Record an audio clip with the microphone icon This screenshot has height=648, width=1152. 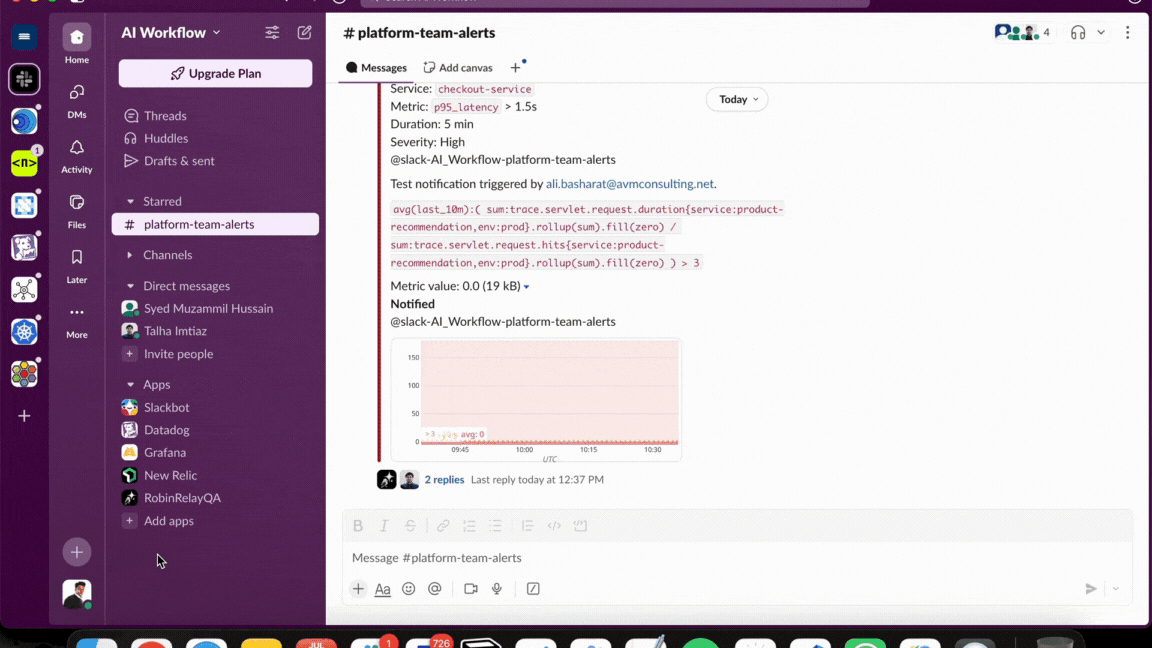coord(496,589)
